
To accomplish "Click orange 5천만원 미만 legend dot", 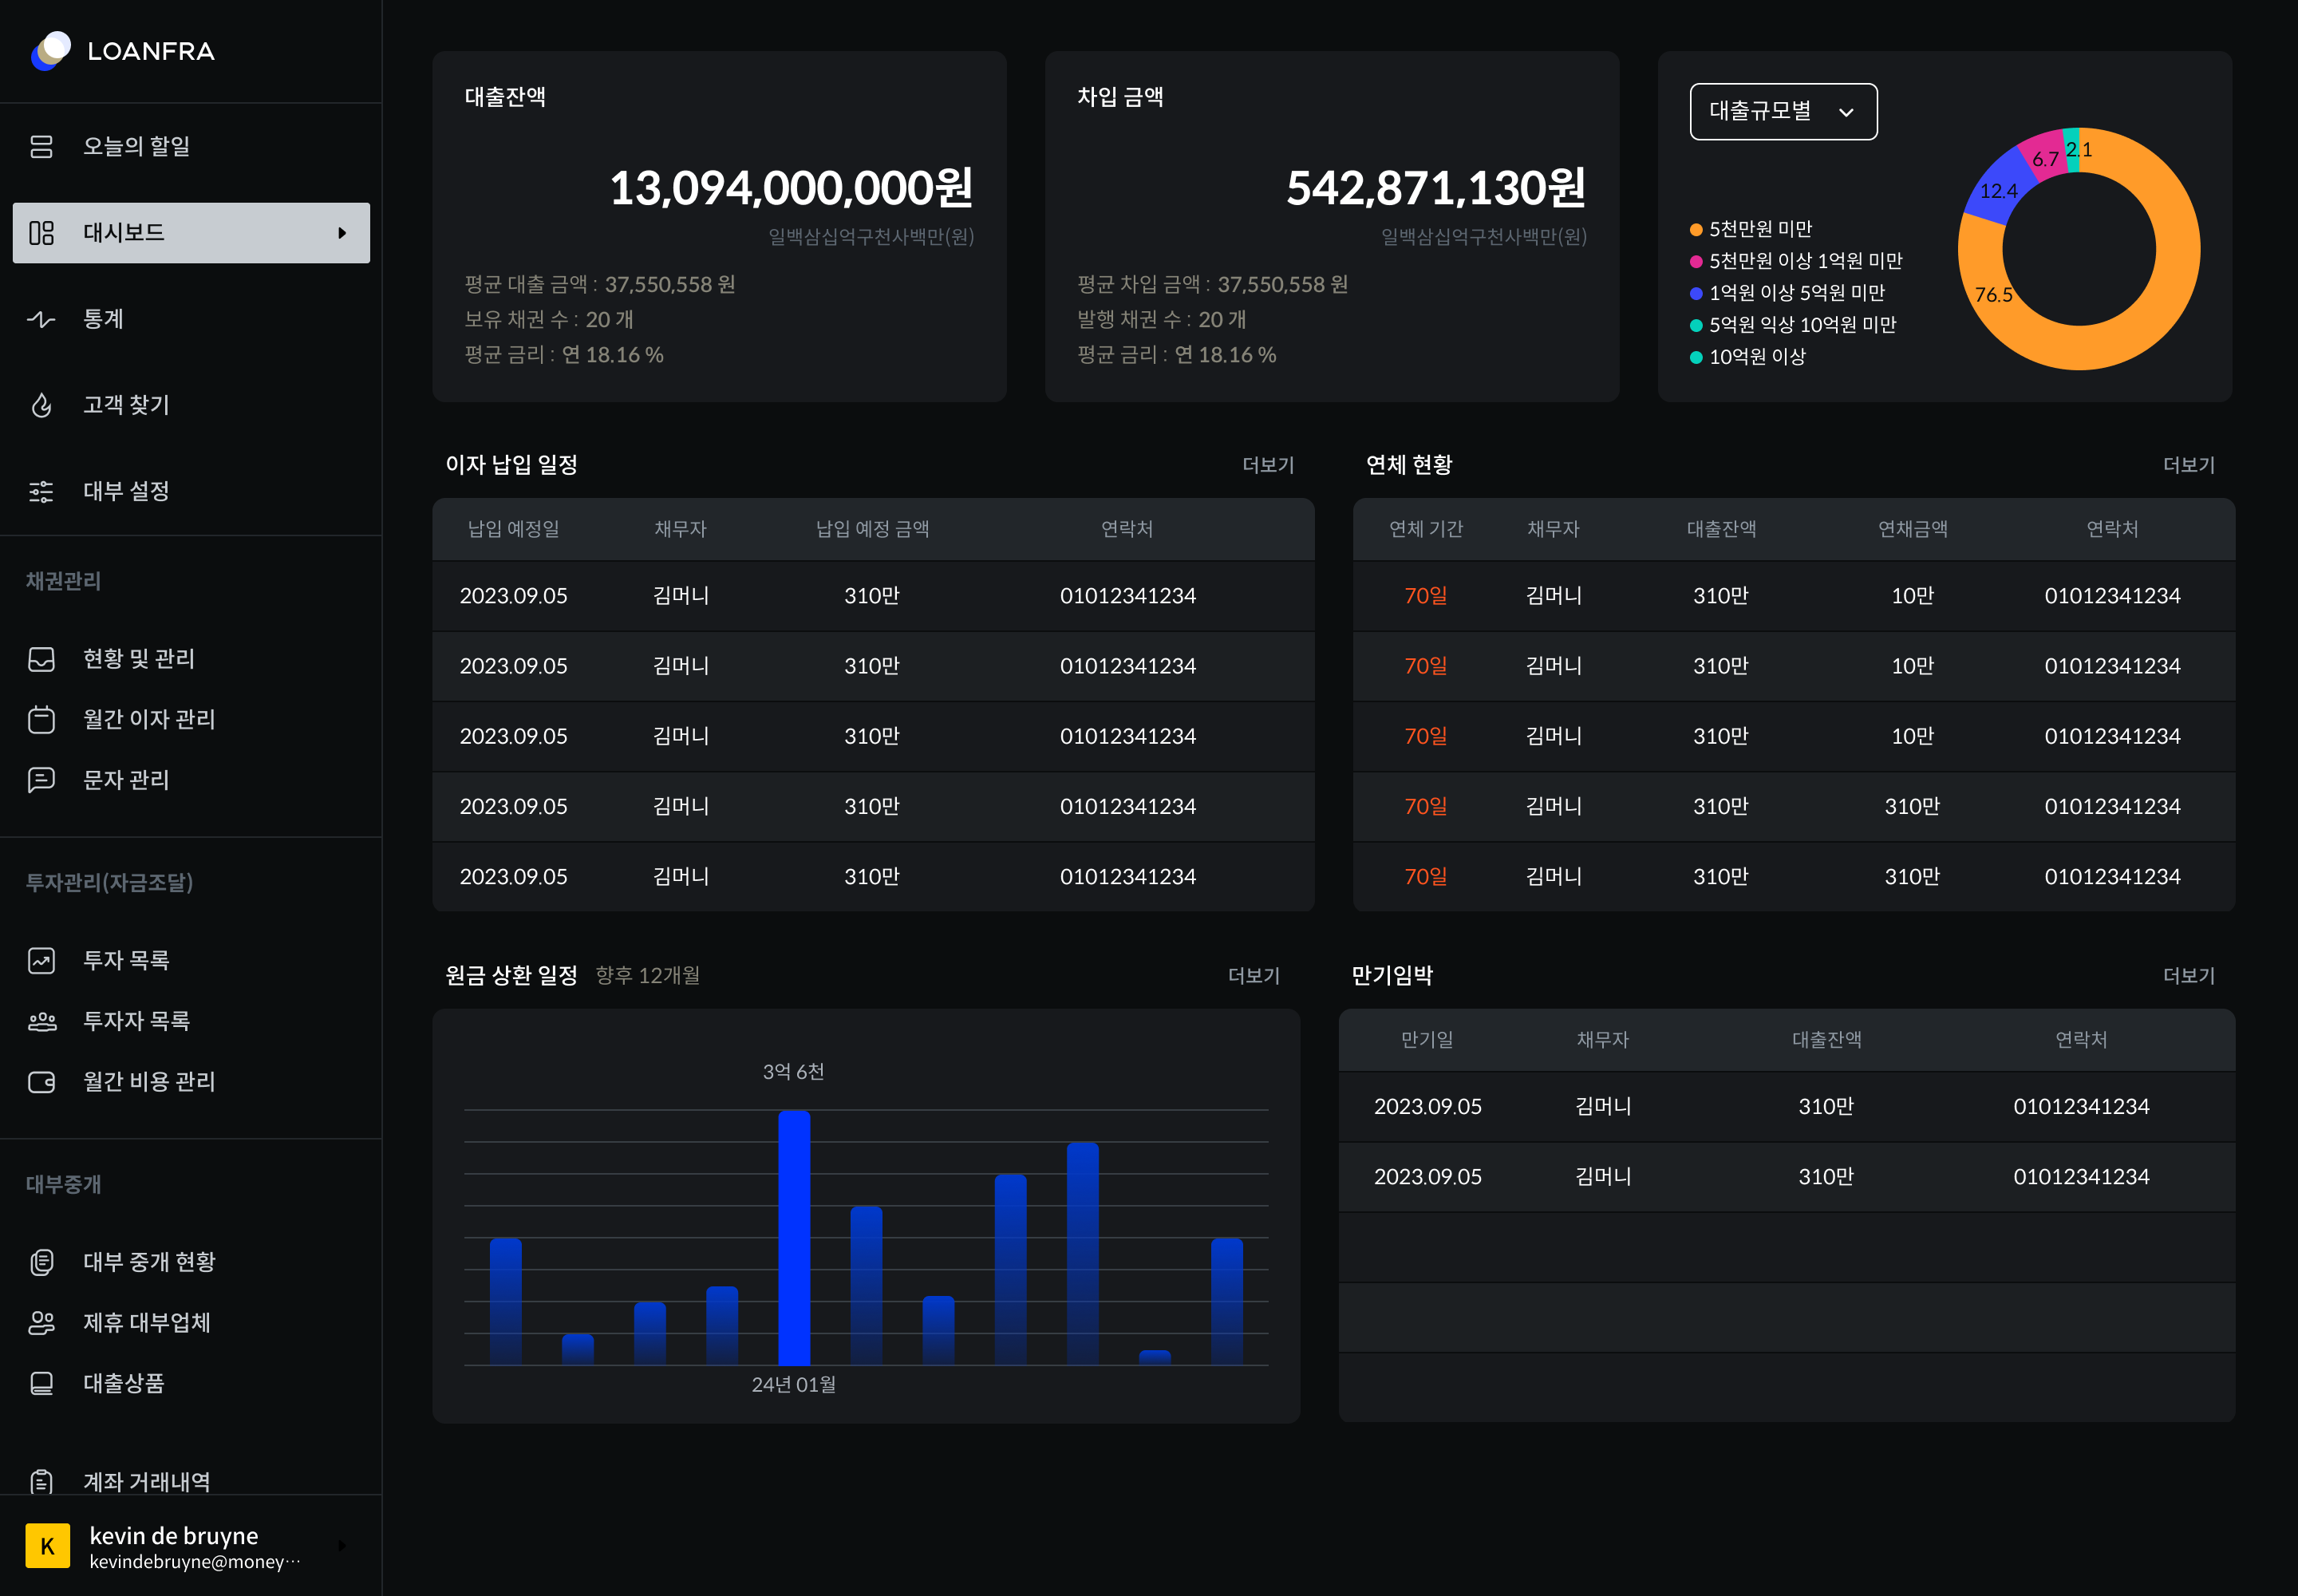I will pos(1696,230).
